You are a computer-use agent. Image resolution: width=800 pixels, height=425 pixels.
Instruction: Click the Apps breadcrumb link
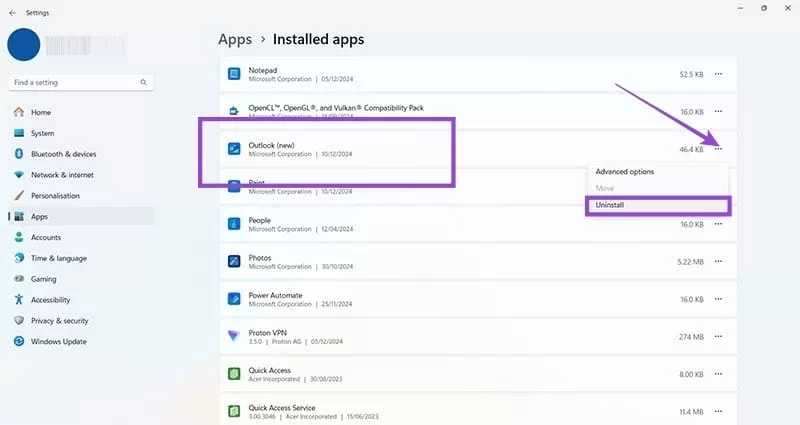click(x=234, y=40)
